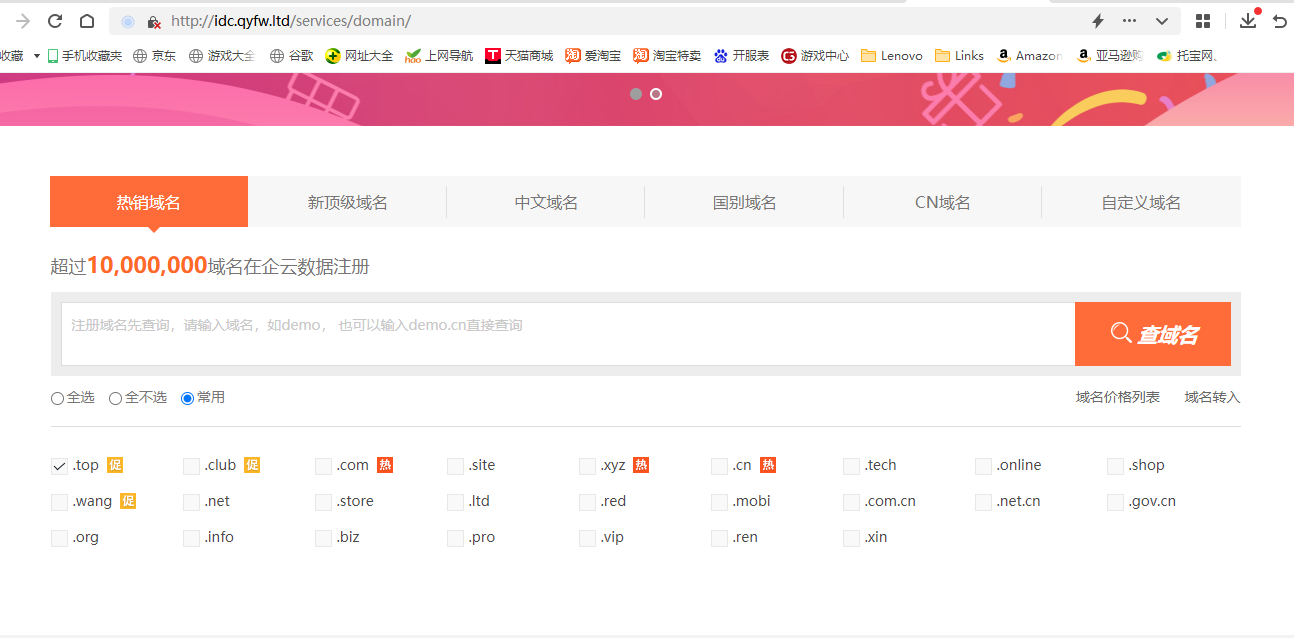This screenshot has width=1294, height=638.
Task: Expand the address bar dropdown chevron
Action: [x=1161, y=21]
